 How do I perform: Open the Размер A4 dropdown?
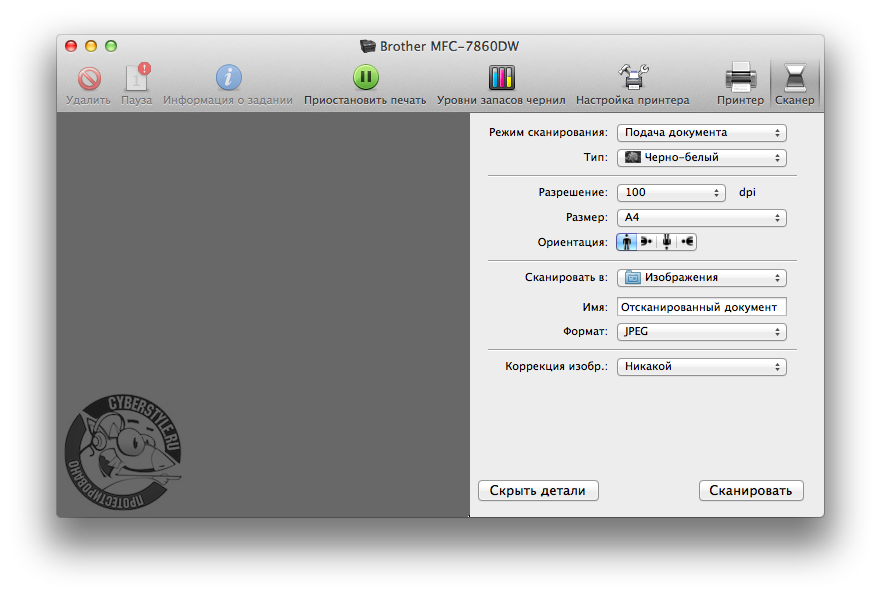click(x=702, y=217)
